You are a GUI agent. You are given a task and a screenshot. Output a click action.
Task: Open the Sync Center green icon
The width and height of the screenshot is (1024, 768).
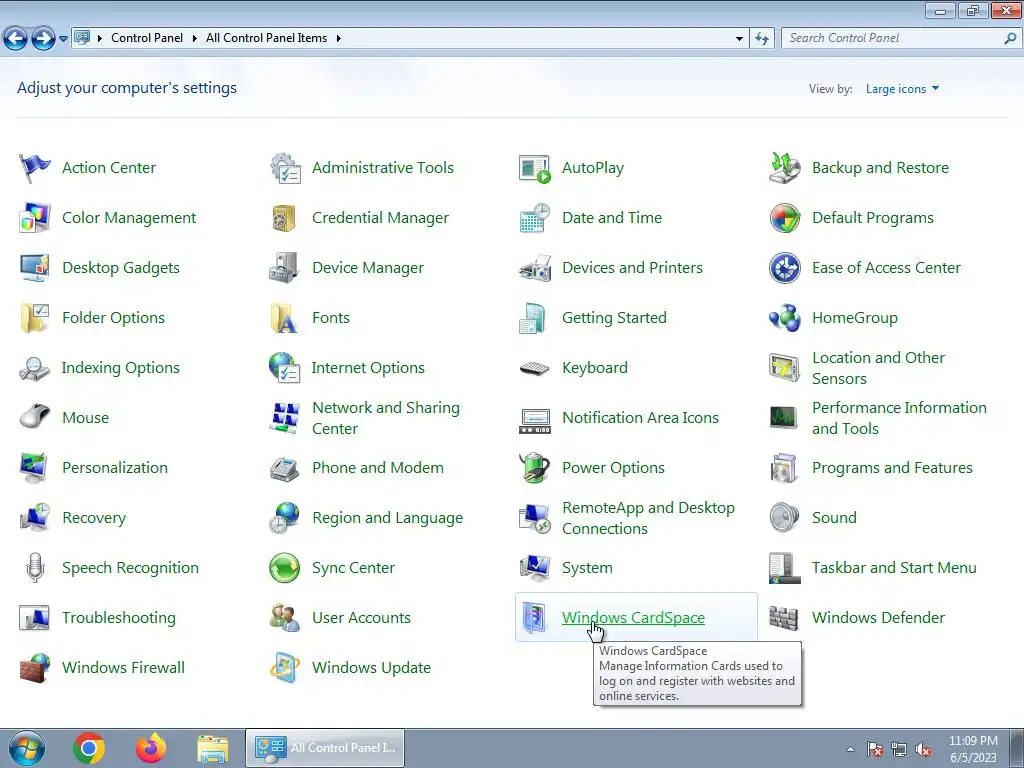285,568
